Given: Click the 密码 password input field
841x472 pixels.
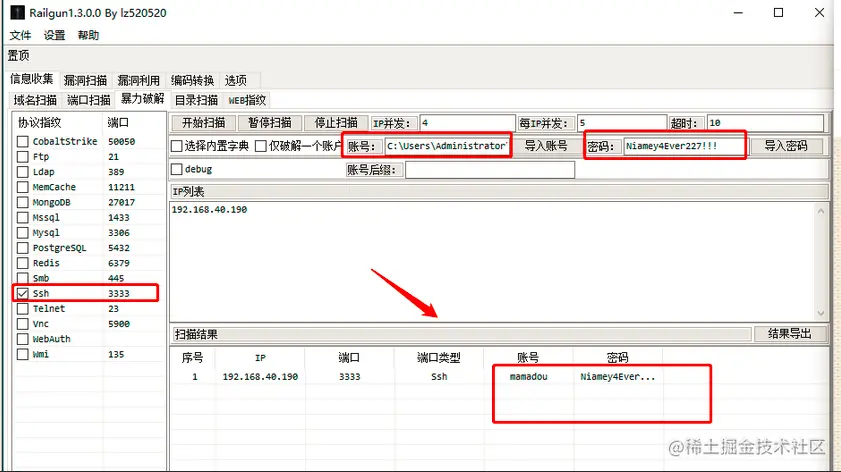Looking at the screenshot, I should [683, 146].
